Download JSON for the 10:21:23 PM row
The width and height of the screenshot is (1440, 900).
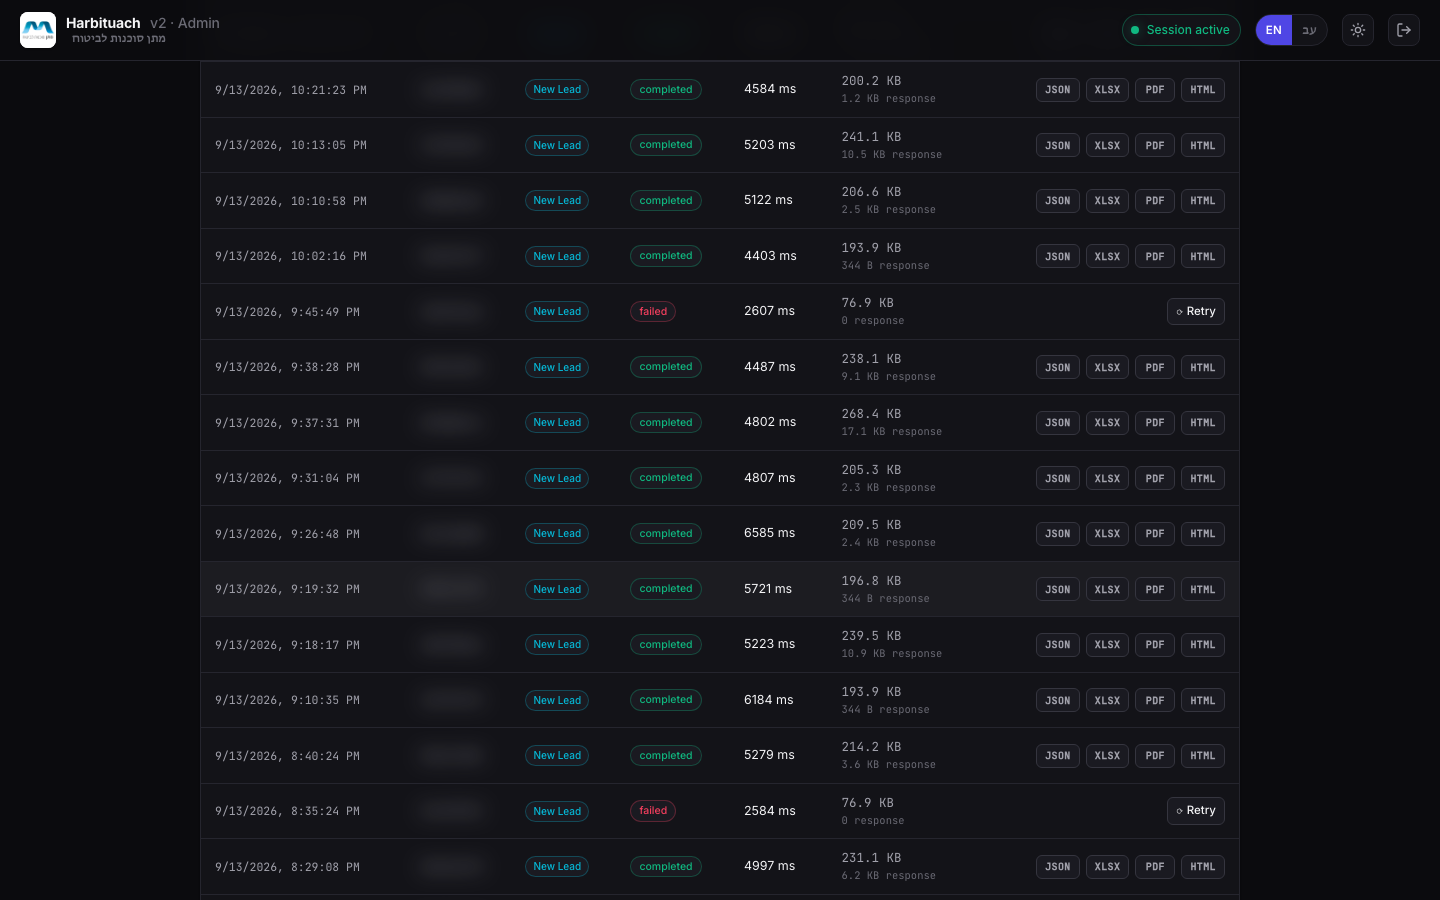1058,90
